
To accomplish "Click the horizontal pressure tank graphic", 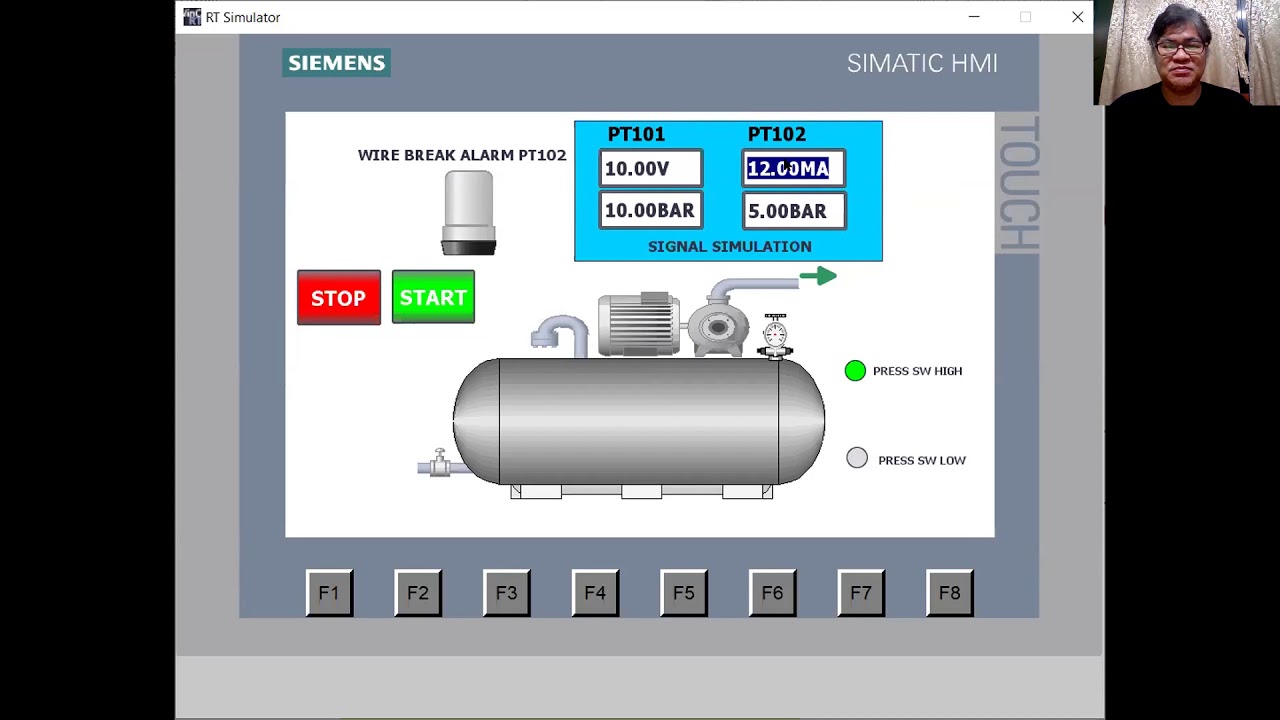I will pyautogui.click(x=639, y=421).
